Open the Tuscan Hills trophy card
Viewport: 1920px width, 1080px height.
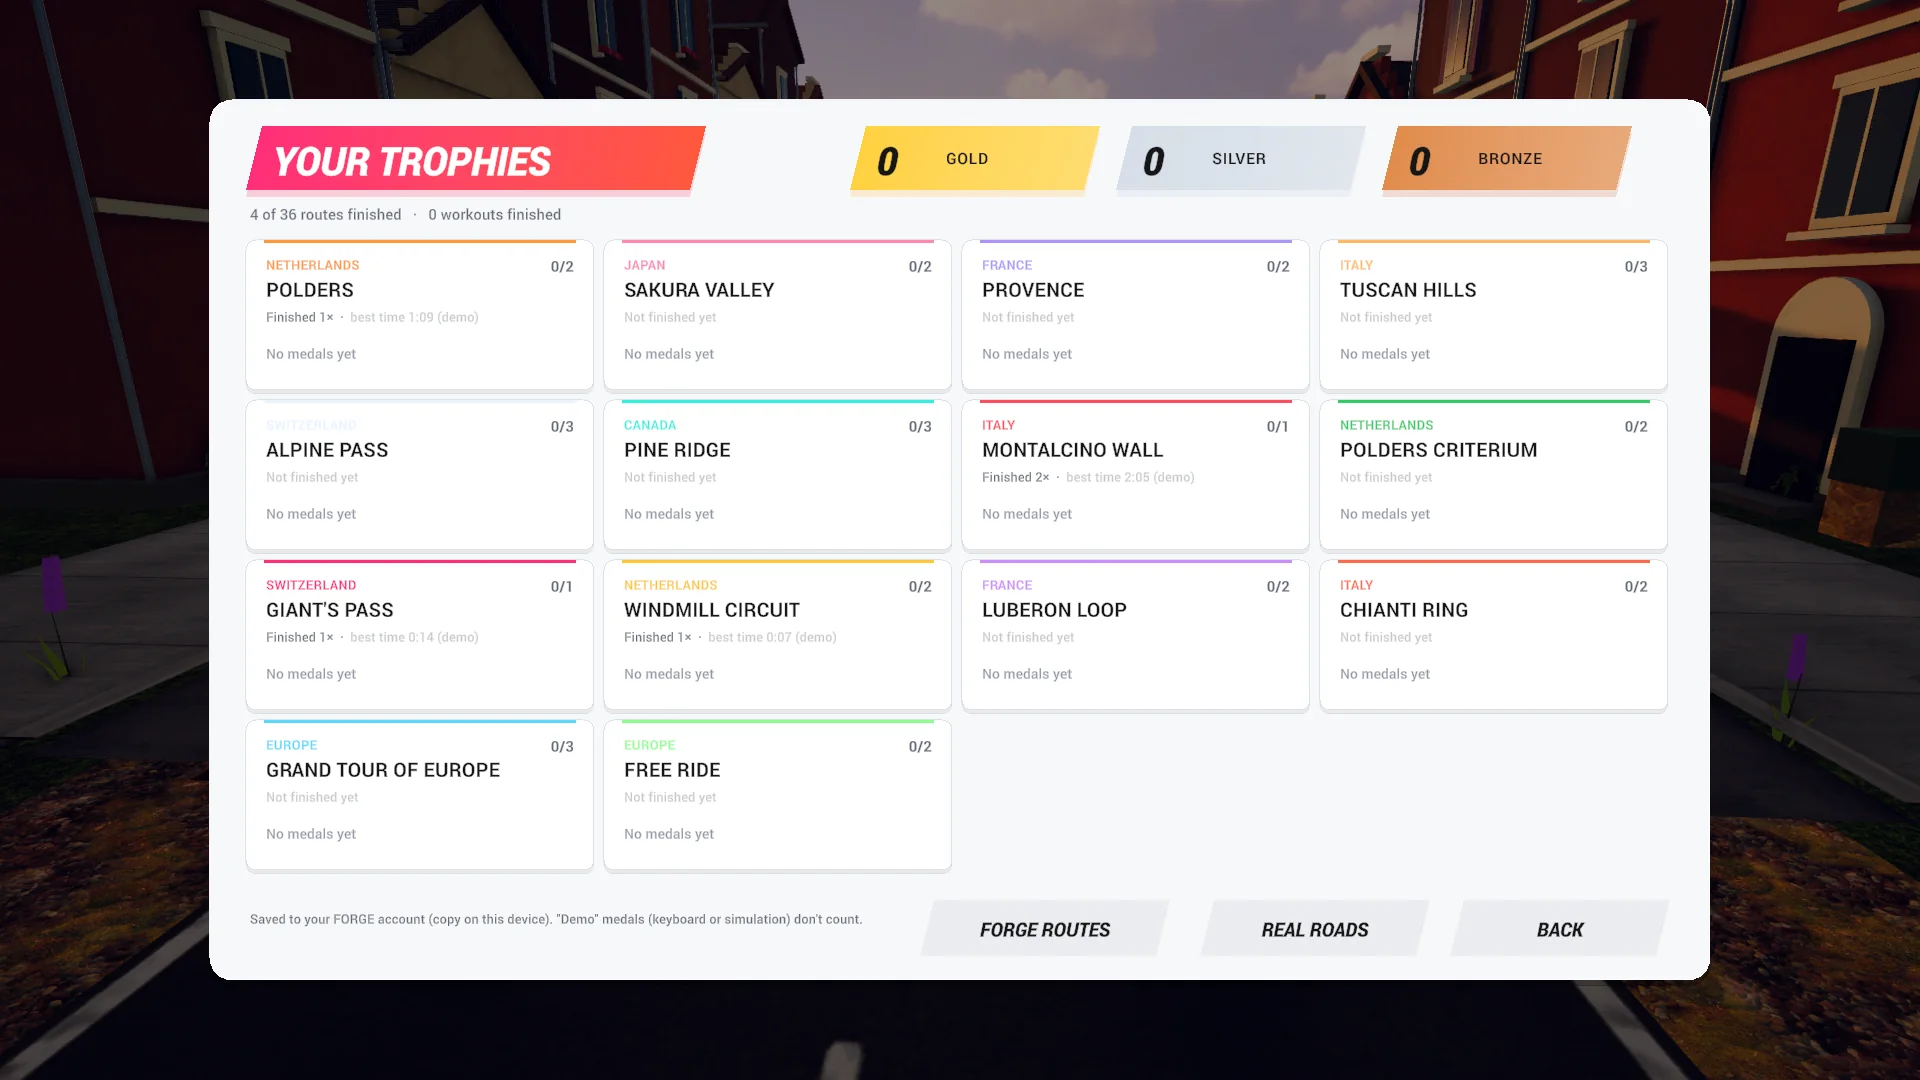[1494, 315]
